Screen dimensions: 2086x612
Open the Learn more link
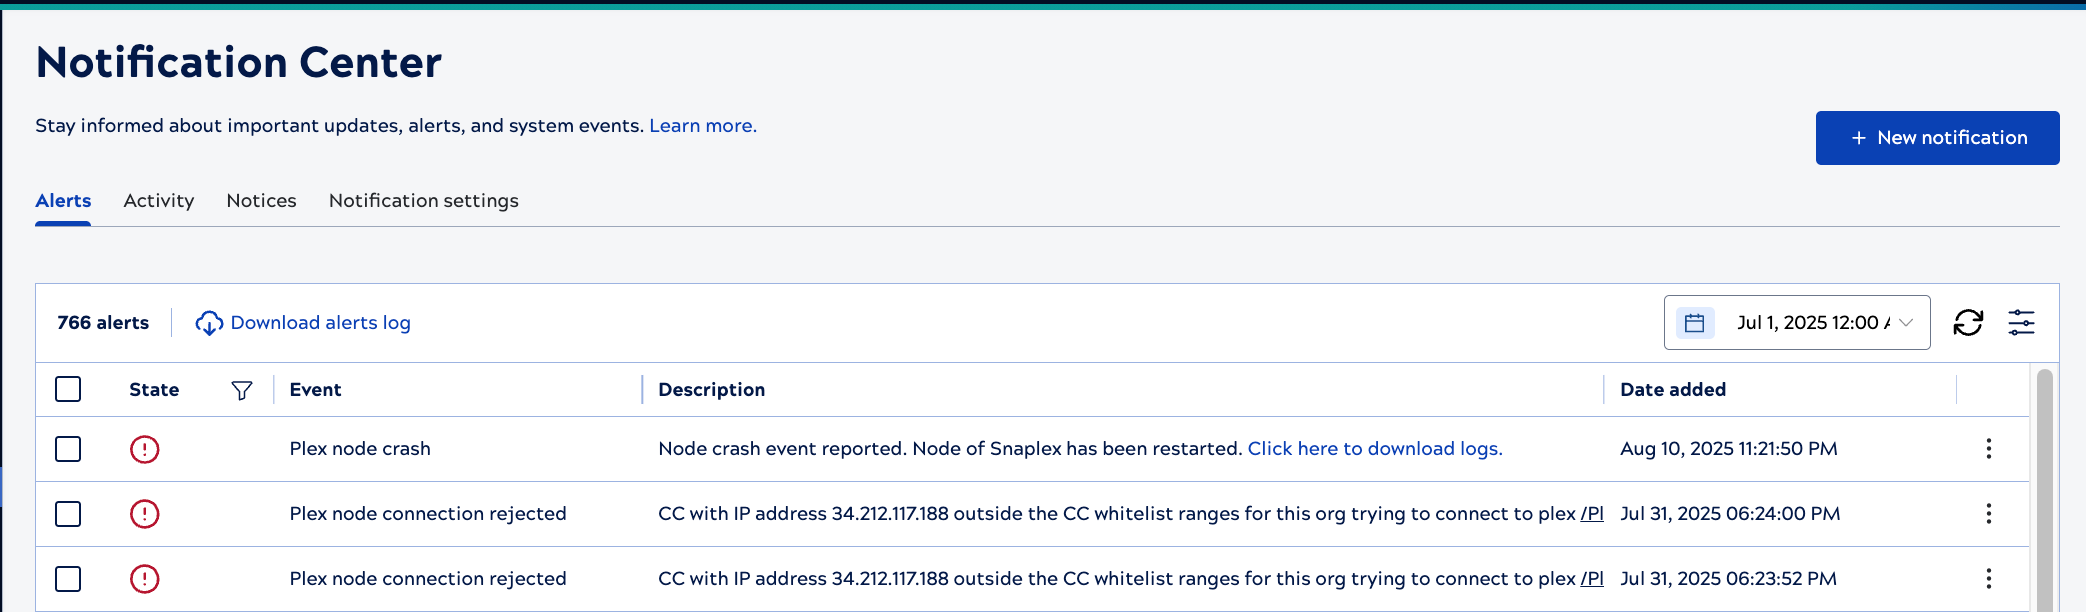(702, 125)
